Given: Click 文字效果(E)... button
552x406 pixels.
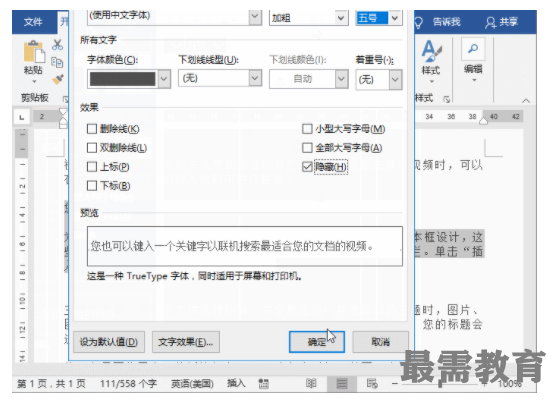Looking at the screenshot, I should [x=186, y=342].
